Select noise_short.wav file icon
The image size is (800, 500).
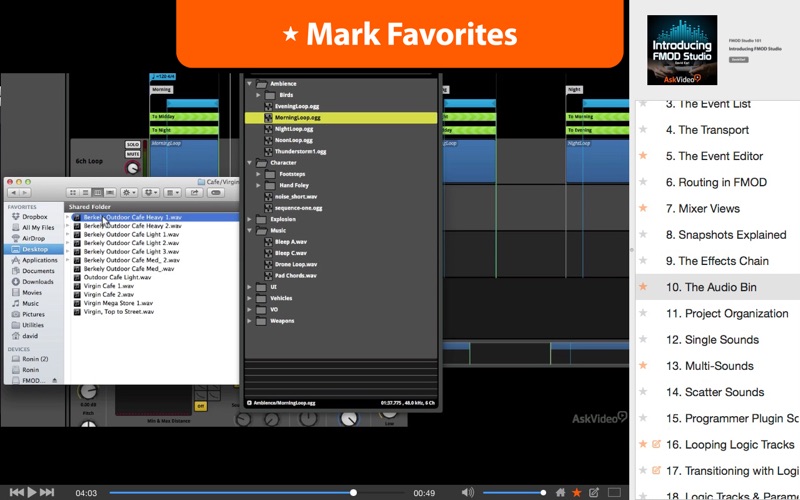(268, 196)
